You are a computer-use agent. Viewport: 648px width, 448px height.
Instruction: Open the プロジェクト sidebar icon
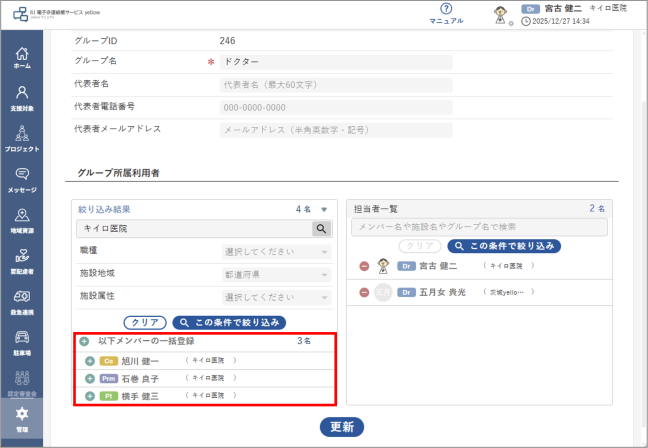(22, 139)
